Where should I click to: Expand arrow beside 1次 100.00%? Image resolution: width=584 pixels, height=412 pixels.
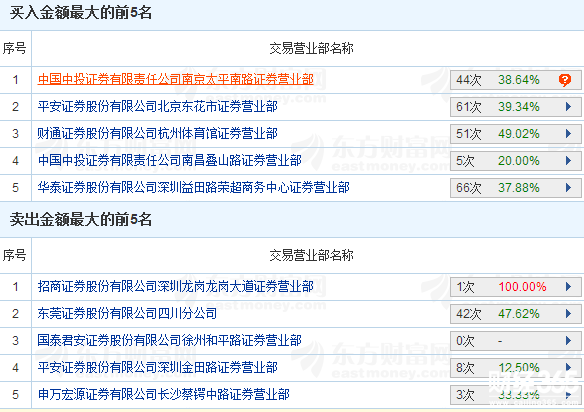[568, 286]
